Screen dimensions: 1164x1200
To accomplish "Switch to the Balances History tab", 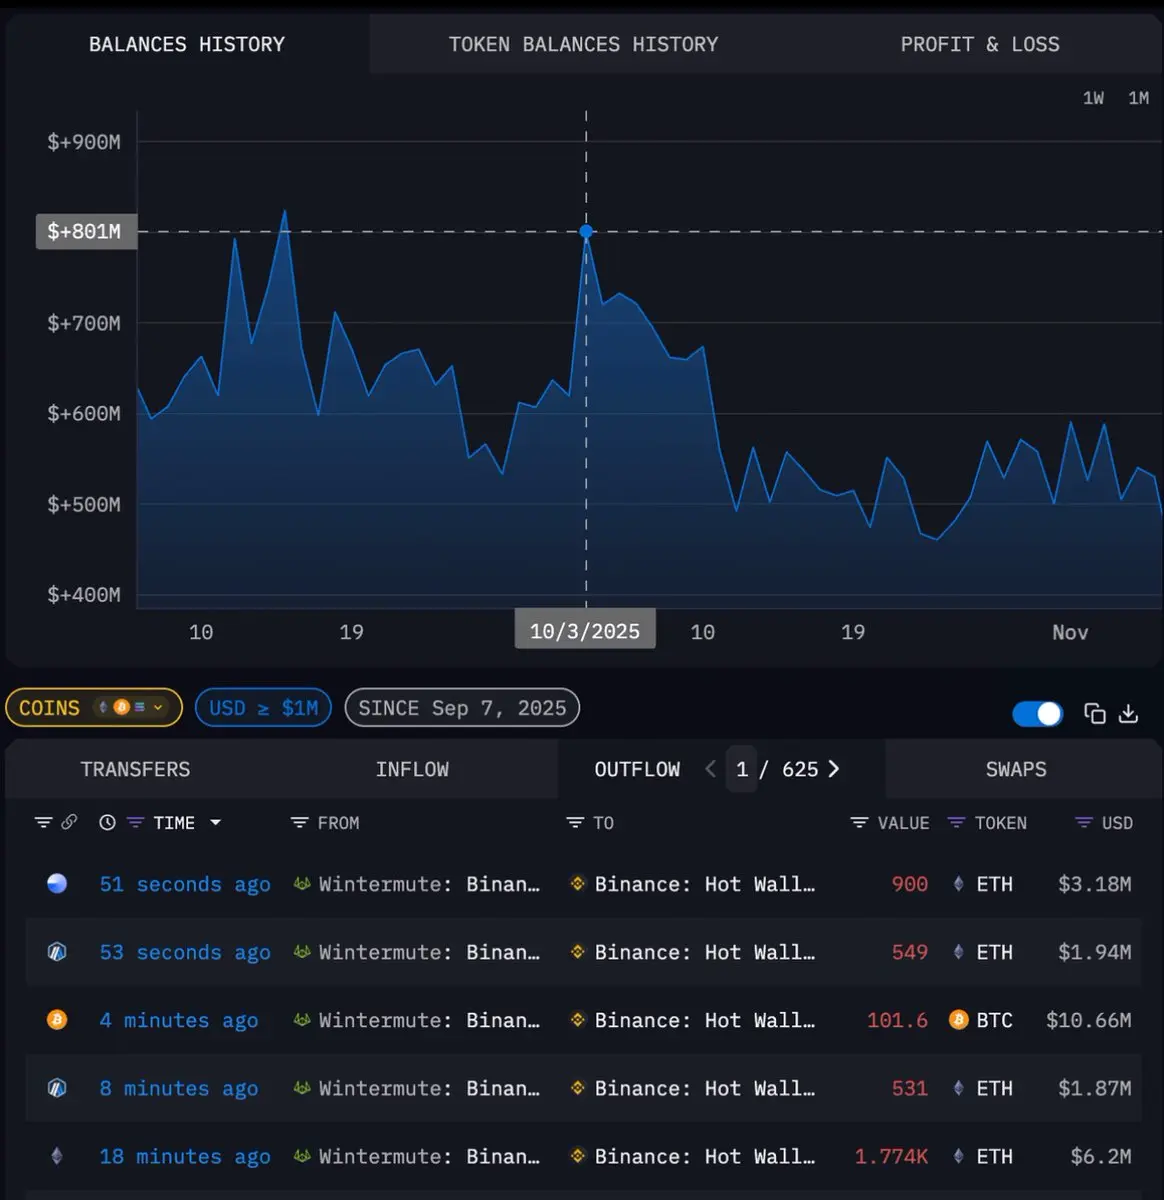I will (x=187, y=44).
